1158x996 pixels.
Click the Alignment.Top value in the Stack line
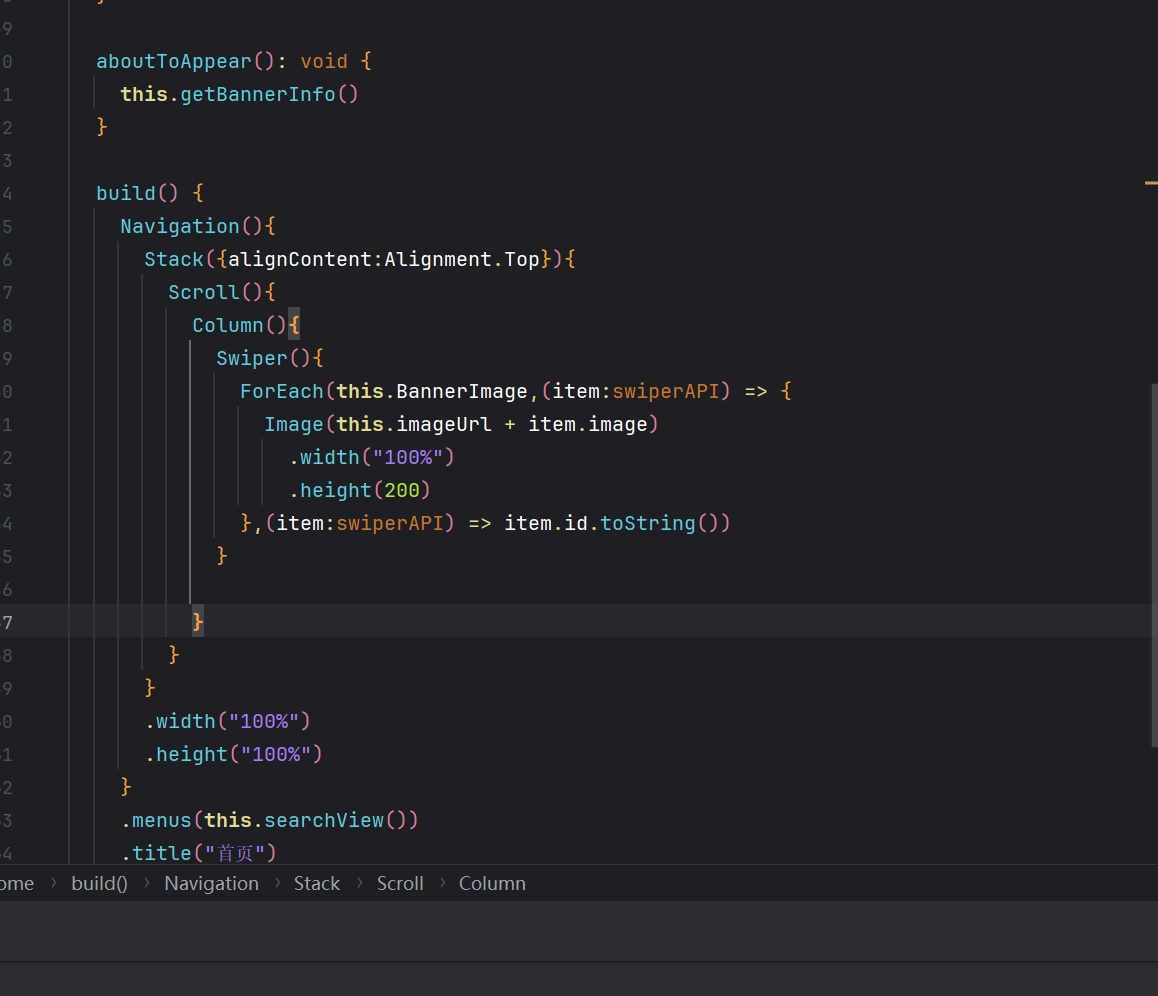[462, 259]
